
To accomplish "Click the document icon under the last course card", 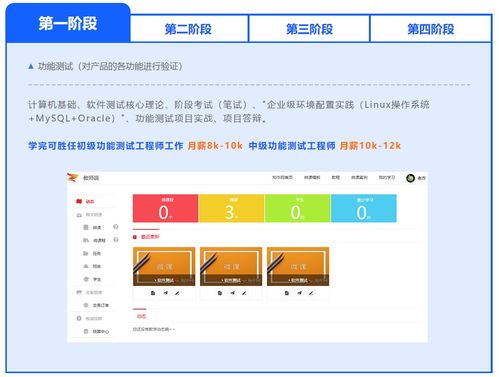I will coord(287,293).
